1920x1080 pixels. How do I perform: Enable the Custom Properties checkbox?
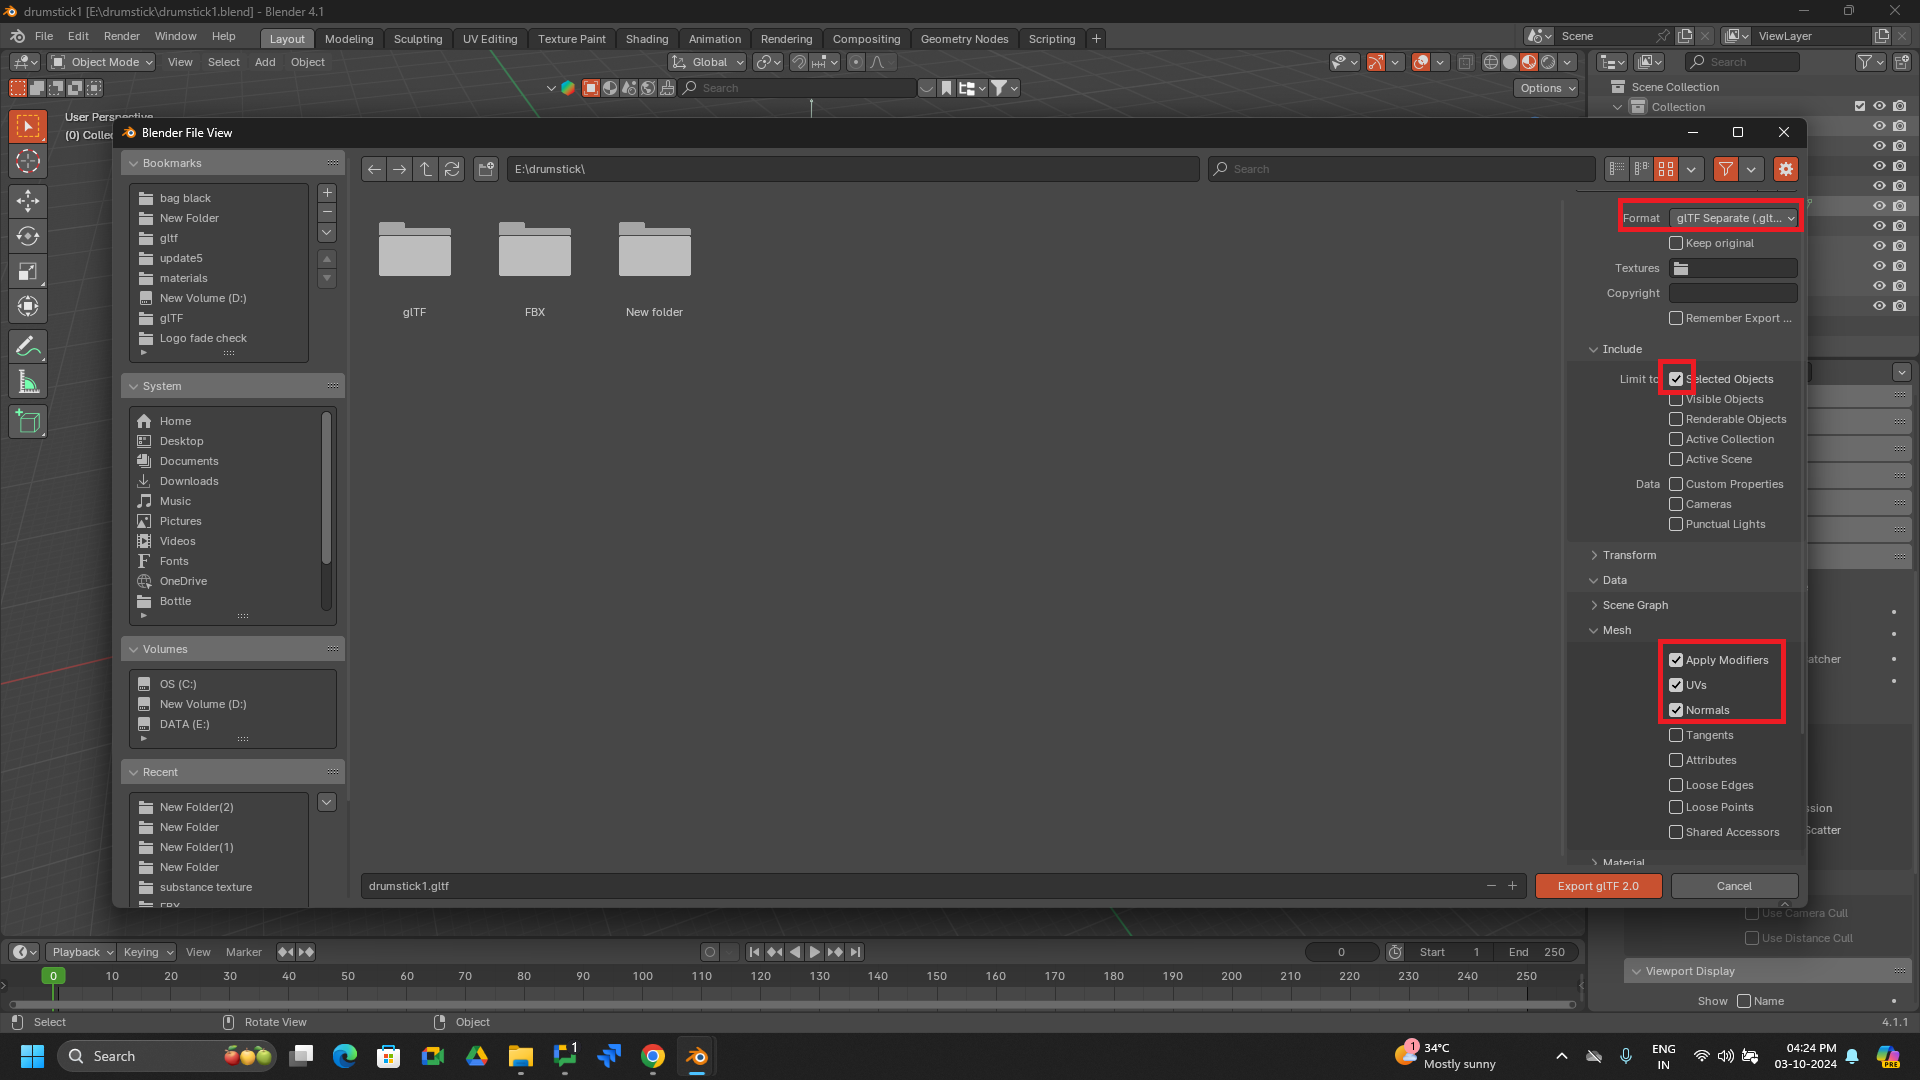coord(1676,484)
